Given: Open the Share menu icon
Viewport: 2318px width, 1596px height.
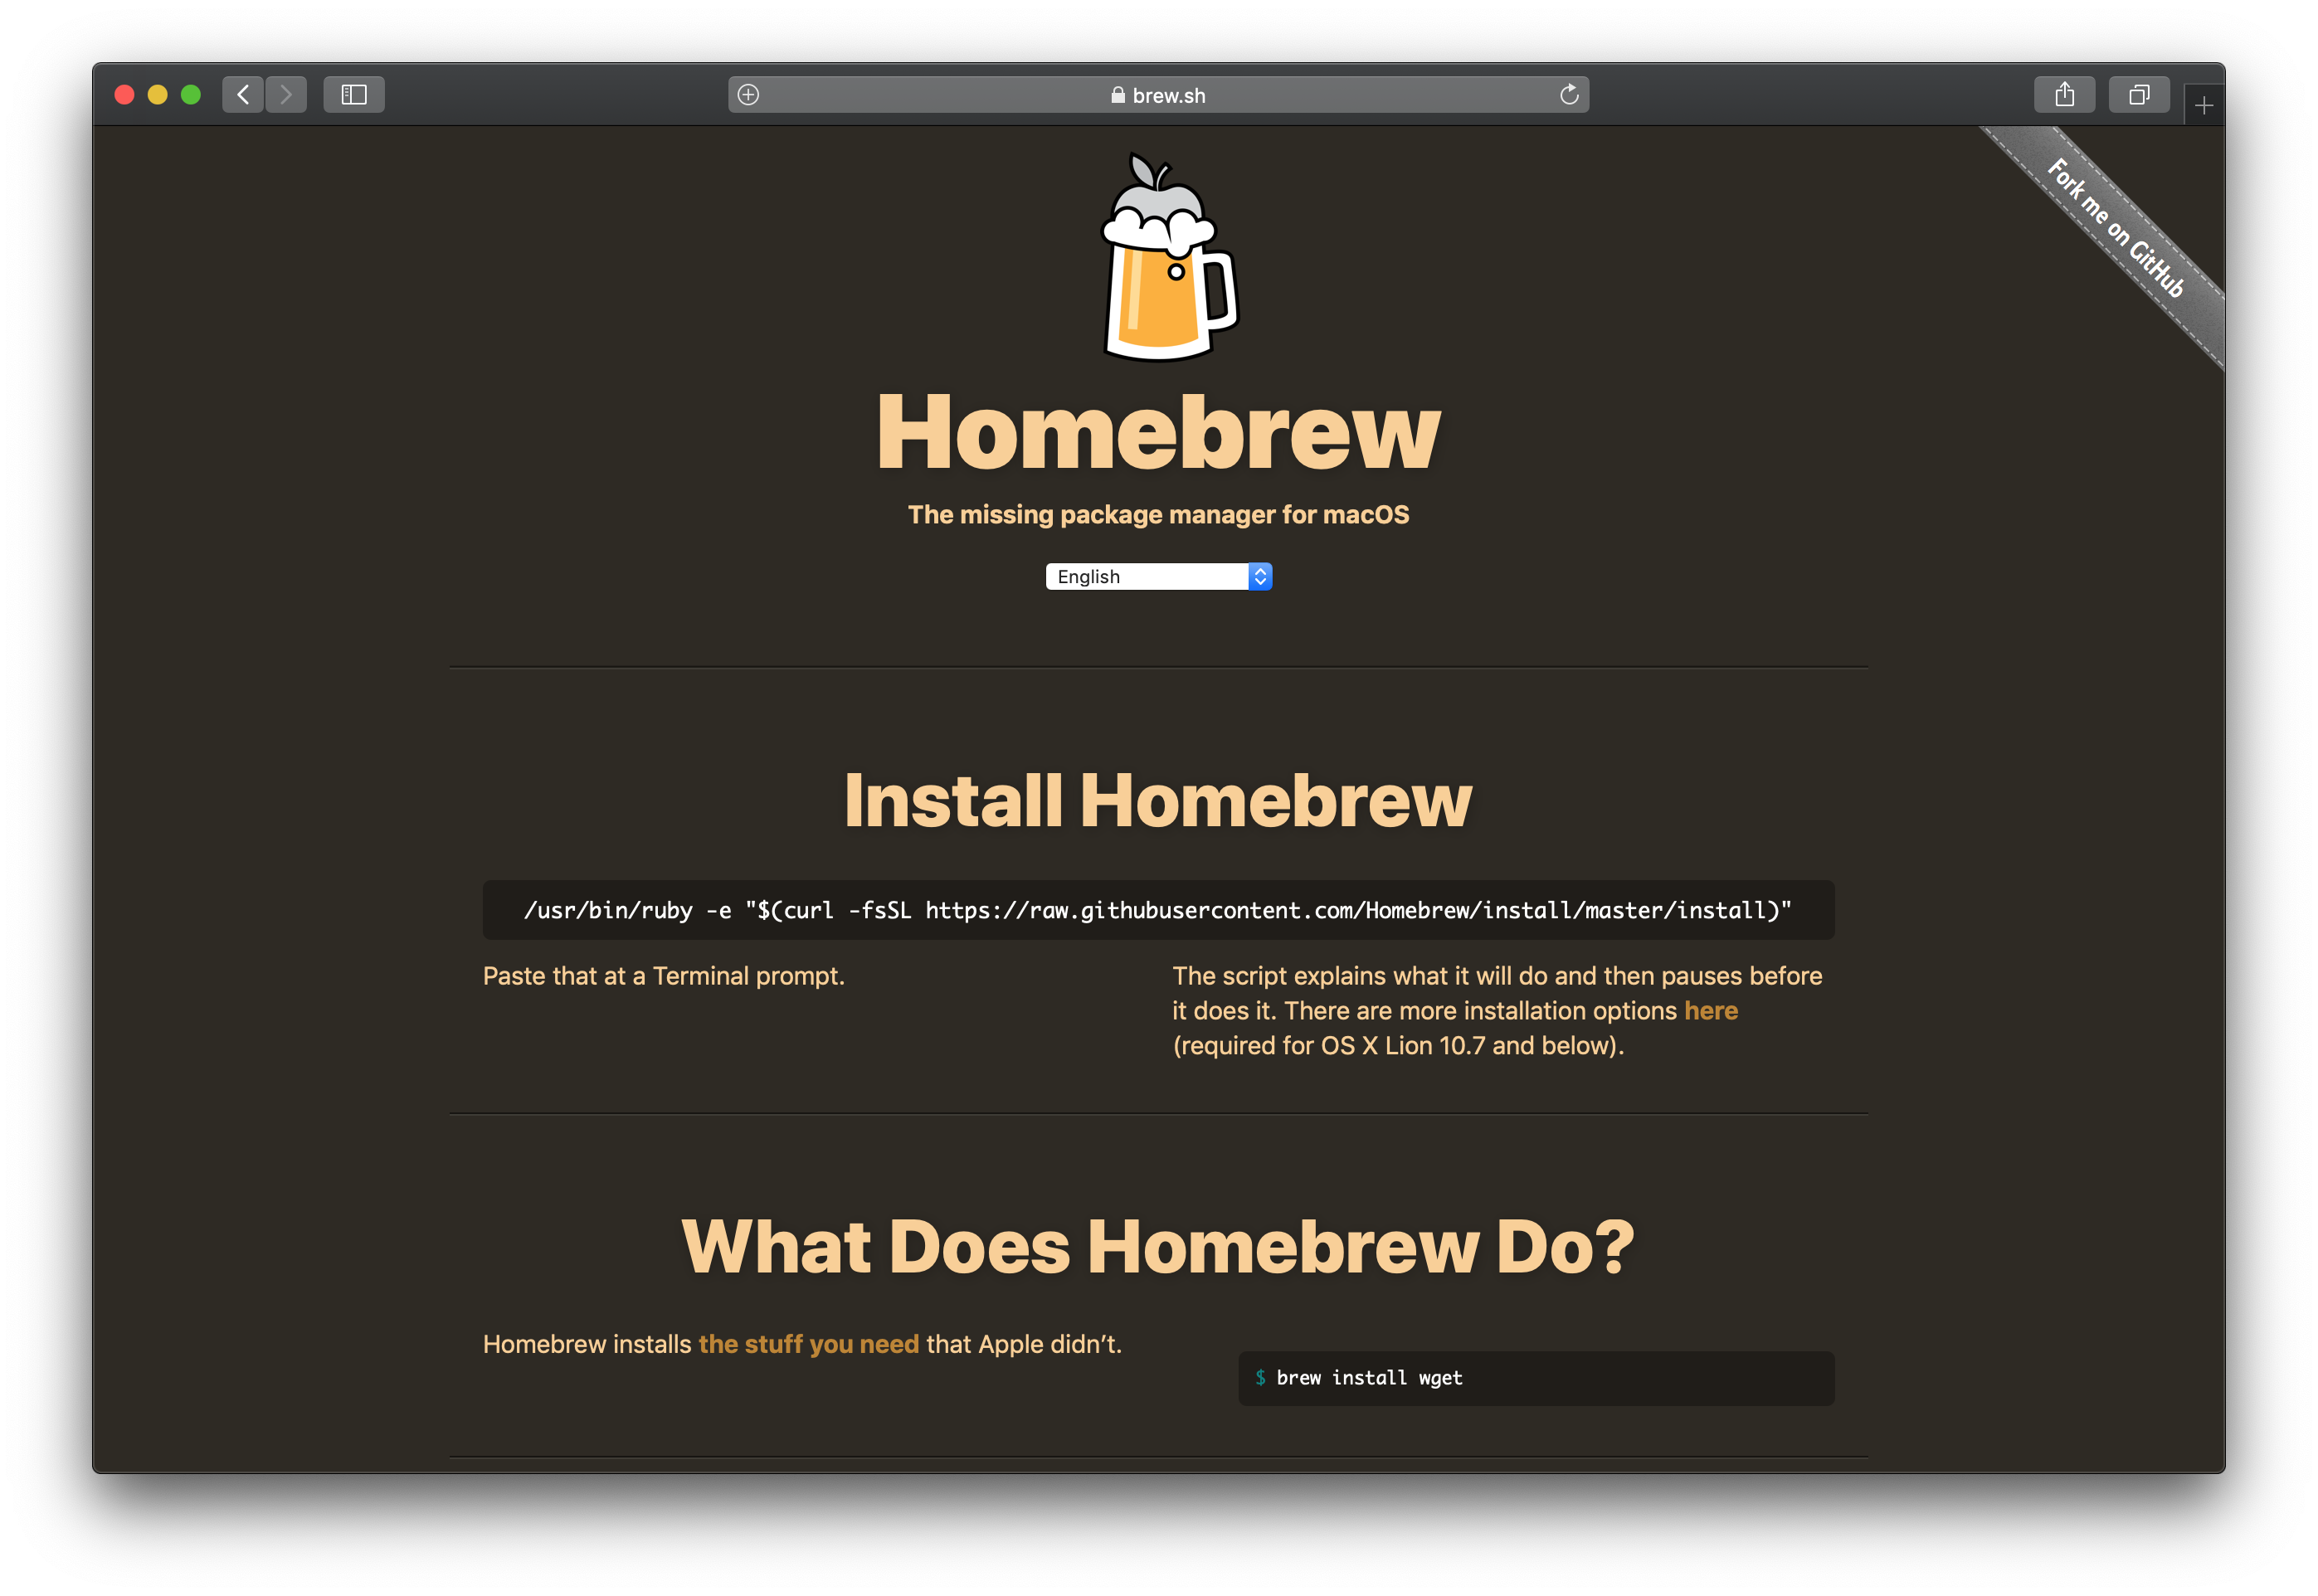Looking at the screenshot, I should pos(2064,95).
